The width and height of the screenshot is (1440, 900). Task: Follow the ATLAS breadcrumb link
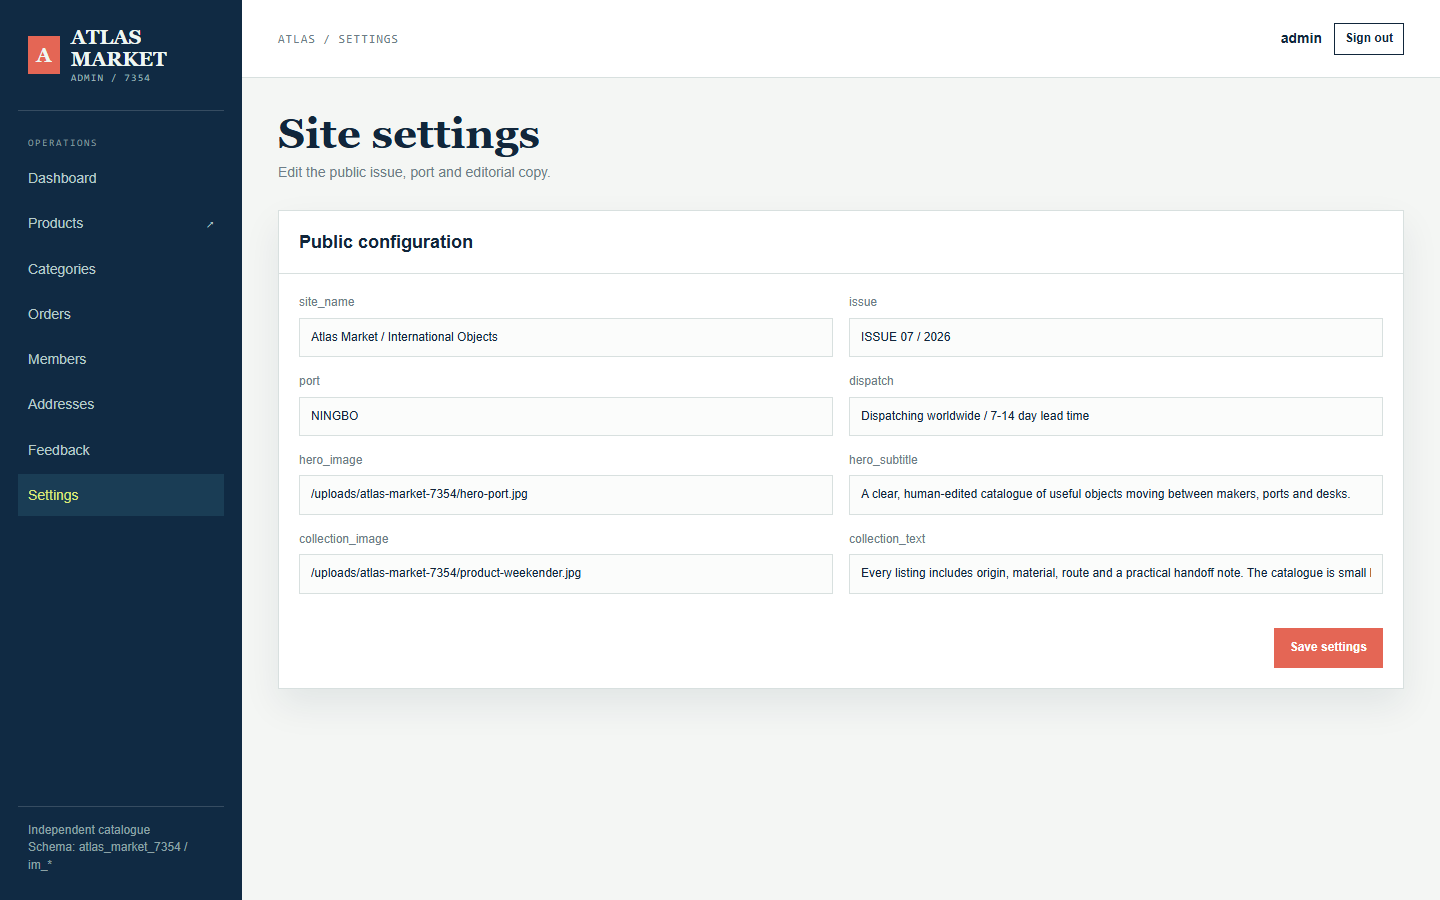[x=296, y=39]
